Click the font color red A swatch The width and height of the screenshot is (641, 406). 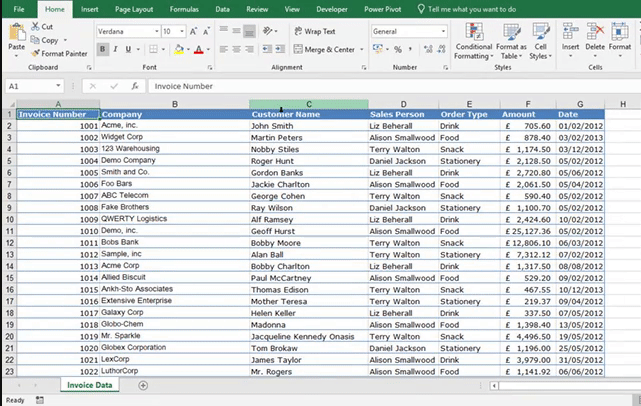[x=199, y=49]
